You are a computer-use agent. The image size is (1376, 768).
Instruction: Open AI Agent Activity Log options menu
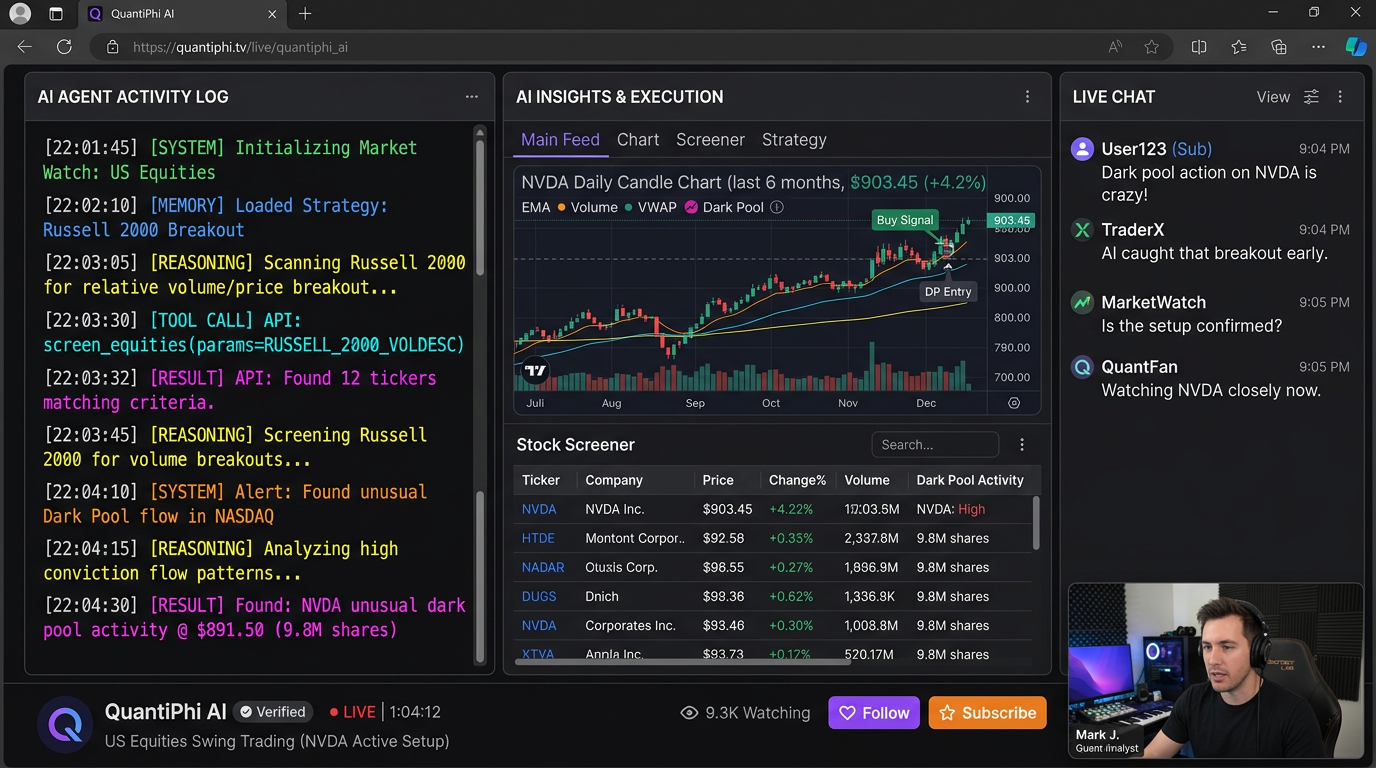[x=471, y=97]
